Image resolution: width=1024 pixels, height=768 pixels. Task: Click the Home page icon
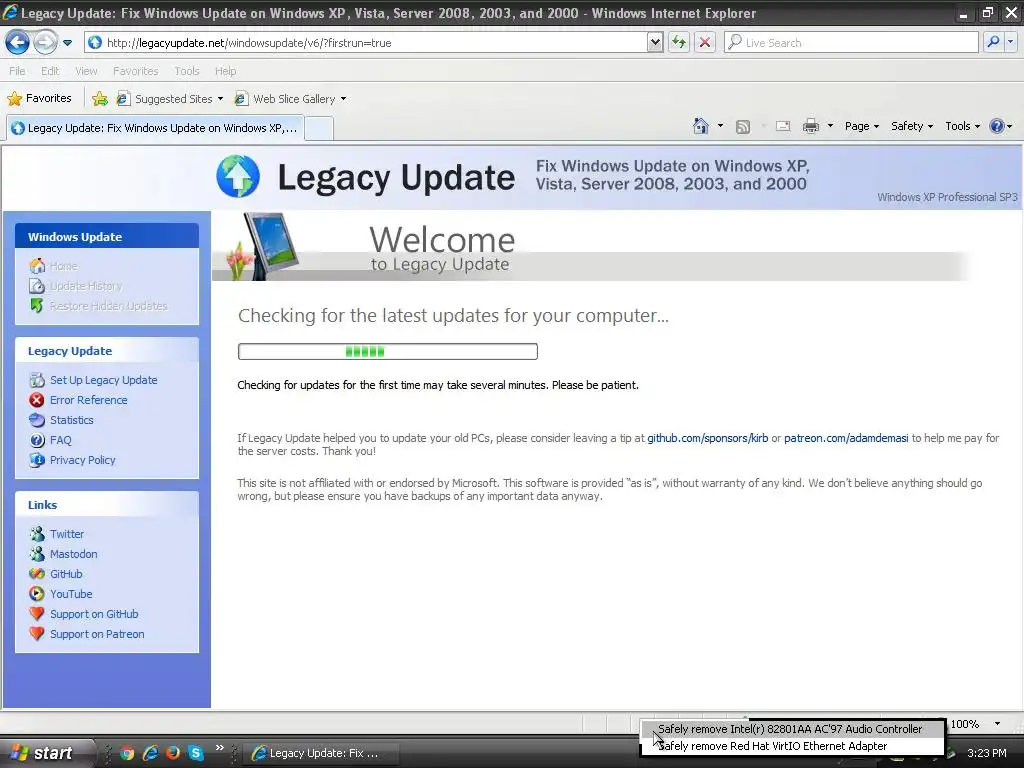point(701,126)
